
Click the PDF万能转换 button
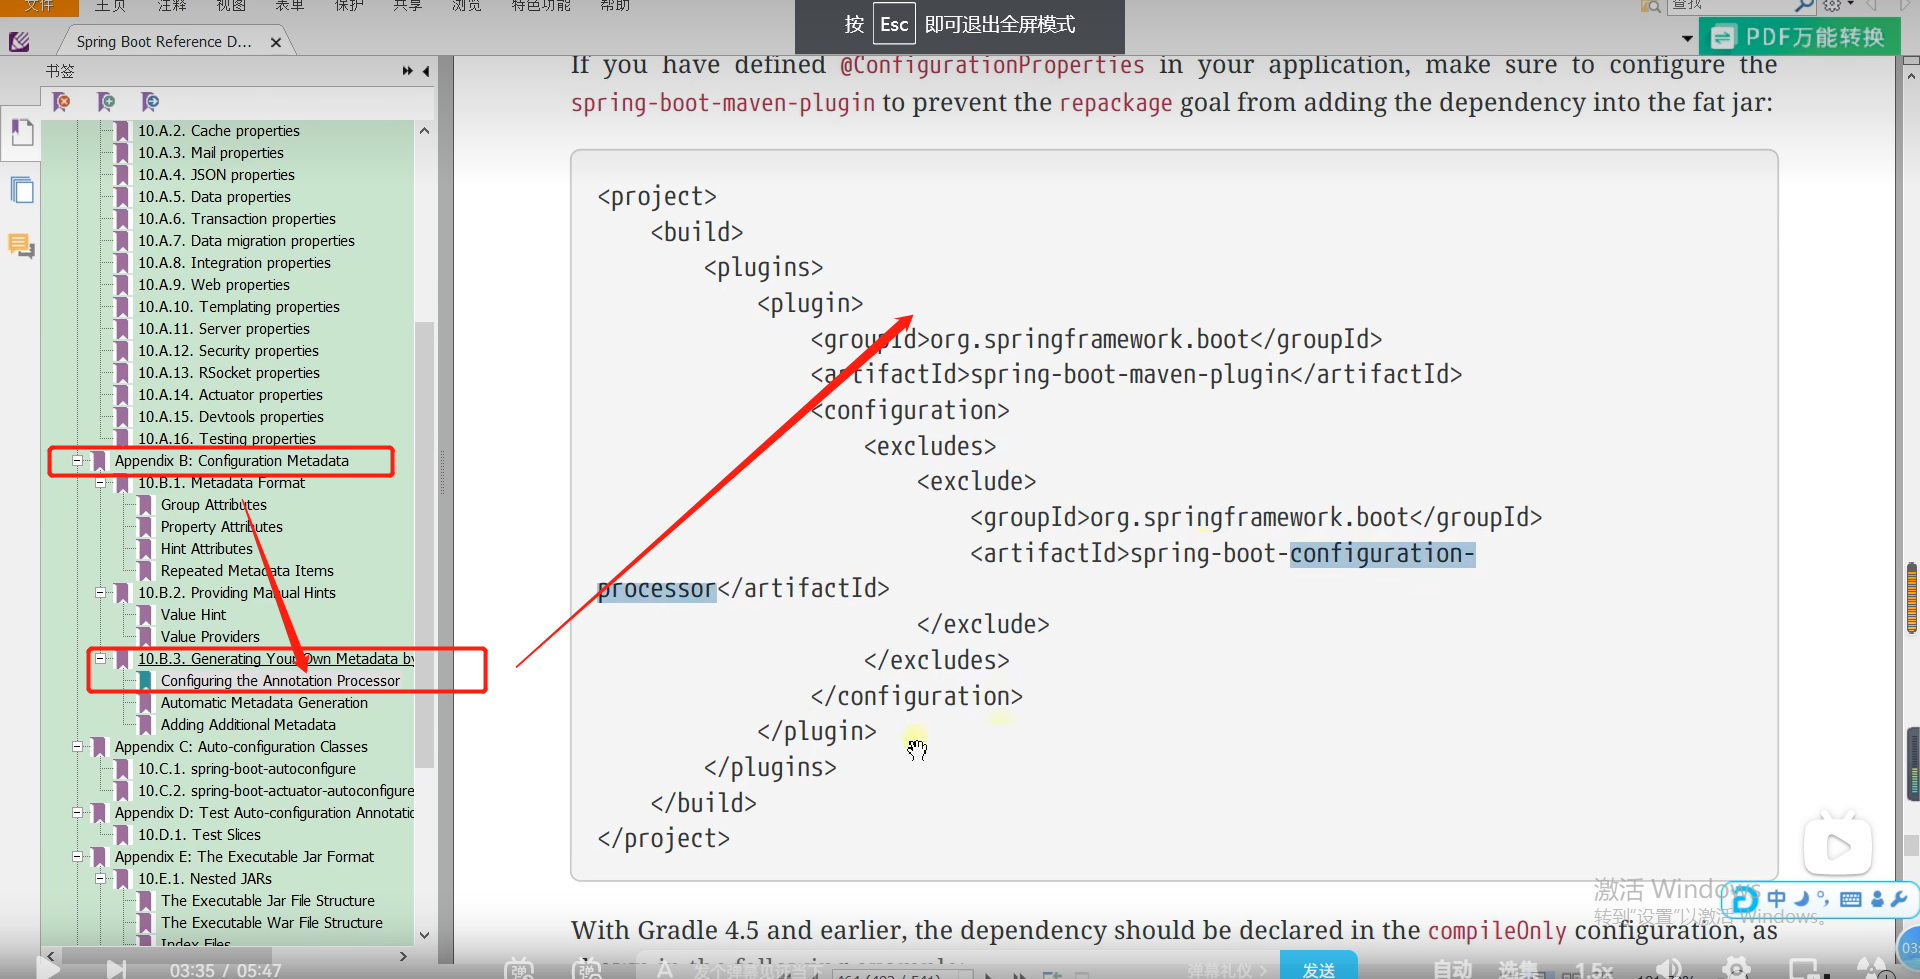[1799, 37]
